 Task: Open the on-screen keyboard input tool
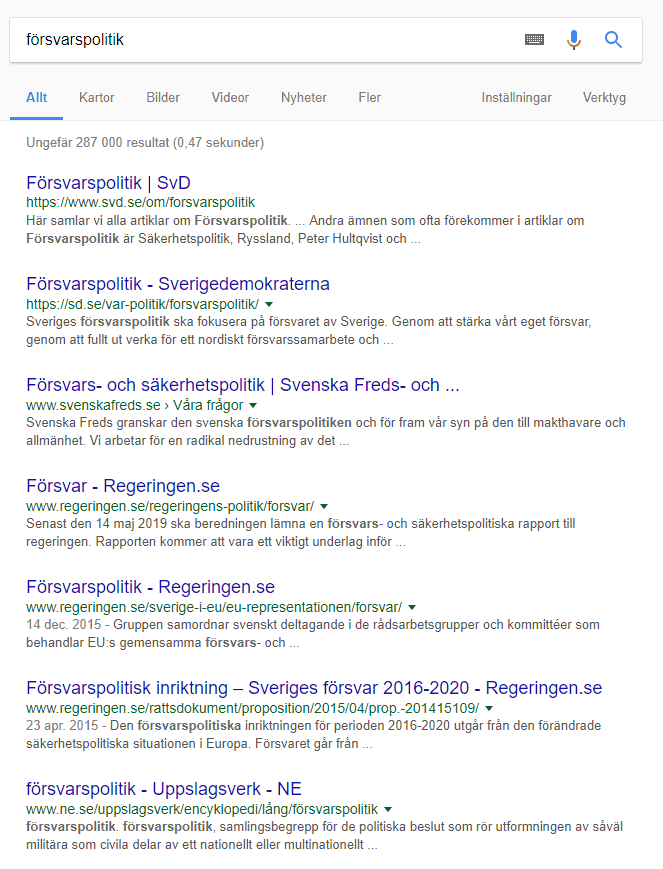(534, 40)
